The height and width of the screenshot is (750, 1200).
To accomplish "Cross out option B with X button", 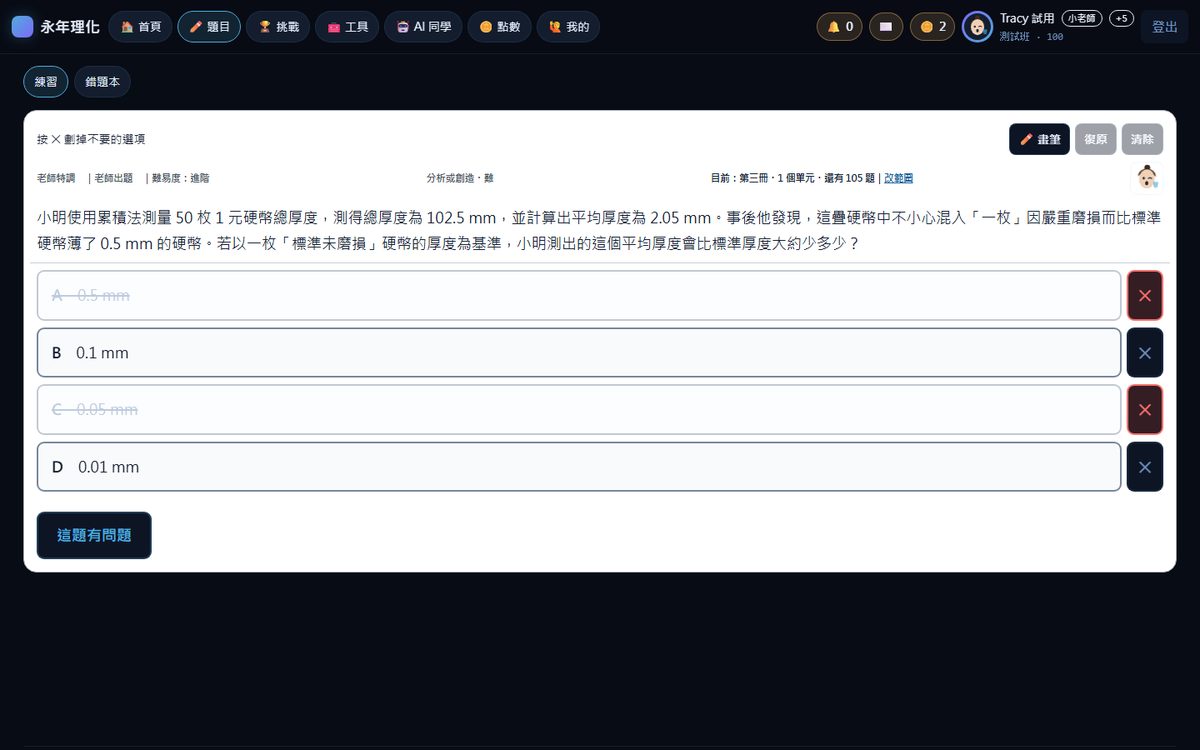I will point(1145,353).
